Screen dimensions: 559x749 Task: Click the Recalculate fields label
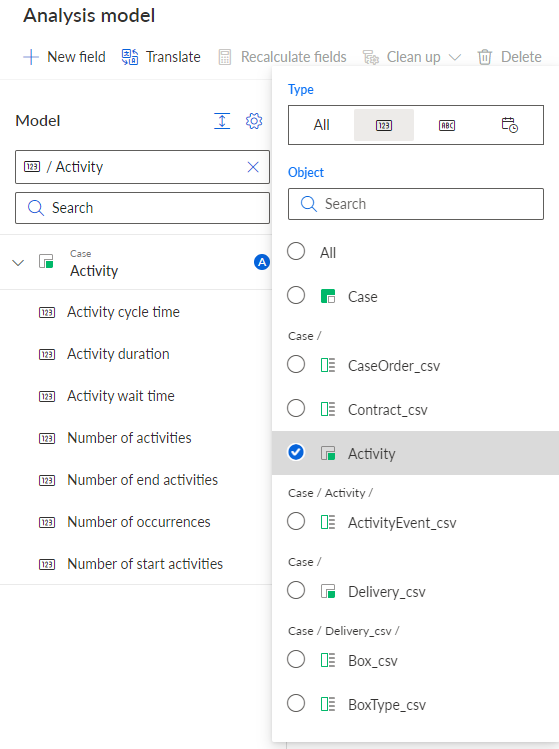(x=294, y=57)
